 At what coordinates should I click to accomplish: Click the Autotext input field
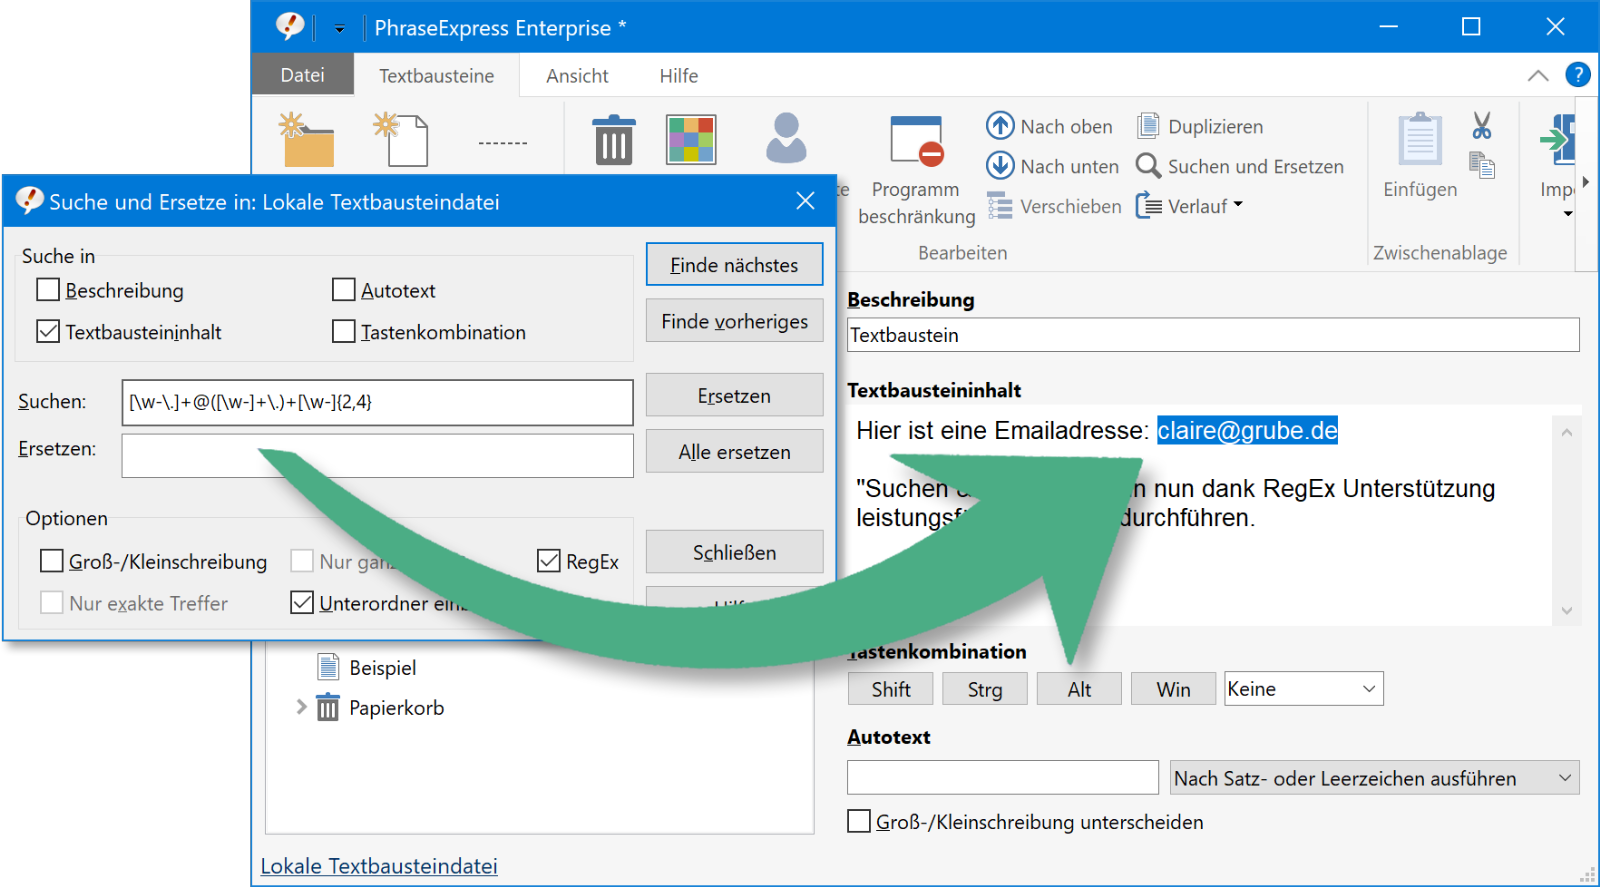coord(1003,777)
